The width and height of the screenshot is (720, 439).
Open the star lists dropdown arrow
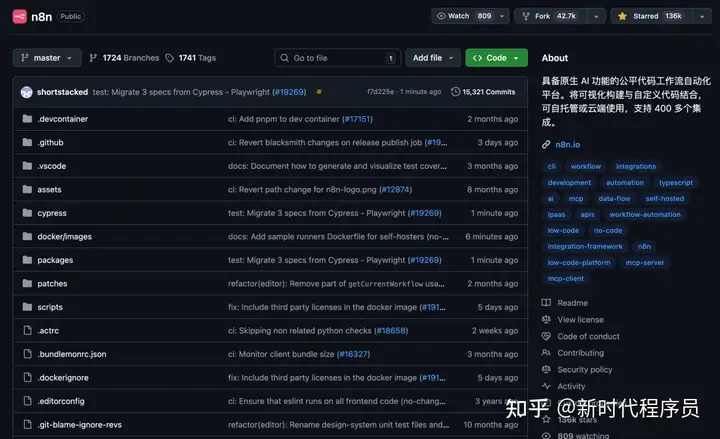[x=702, y=16]
